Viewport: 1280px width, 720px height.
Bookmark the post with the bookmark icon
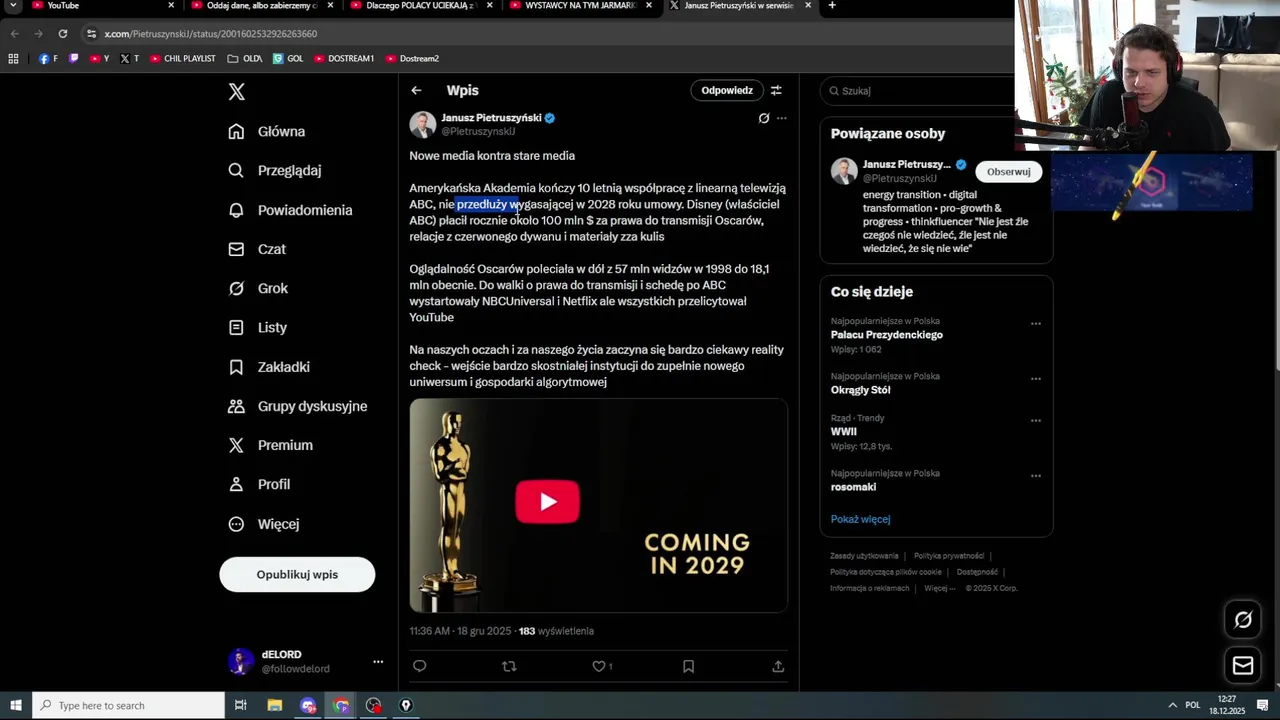[x=688, y=666]
